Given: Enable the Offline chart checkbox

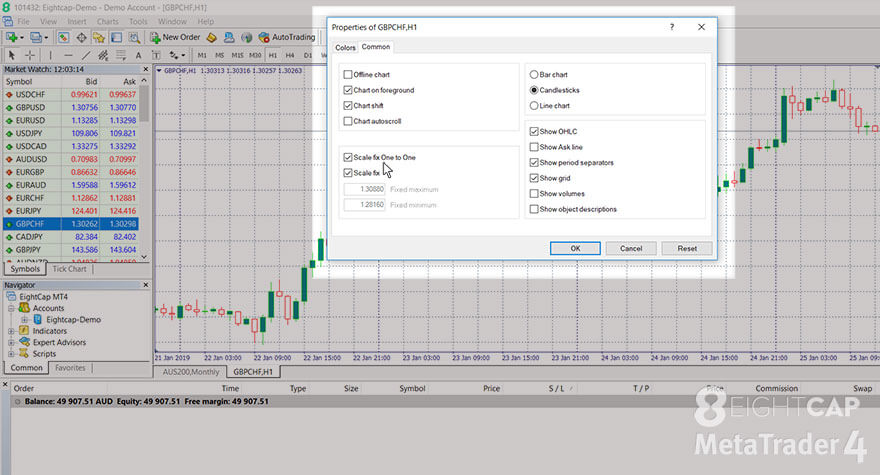Looking at the screenshot, I should (x=348, y=74).
